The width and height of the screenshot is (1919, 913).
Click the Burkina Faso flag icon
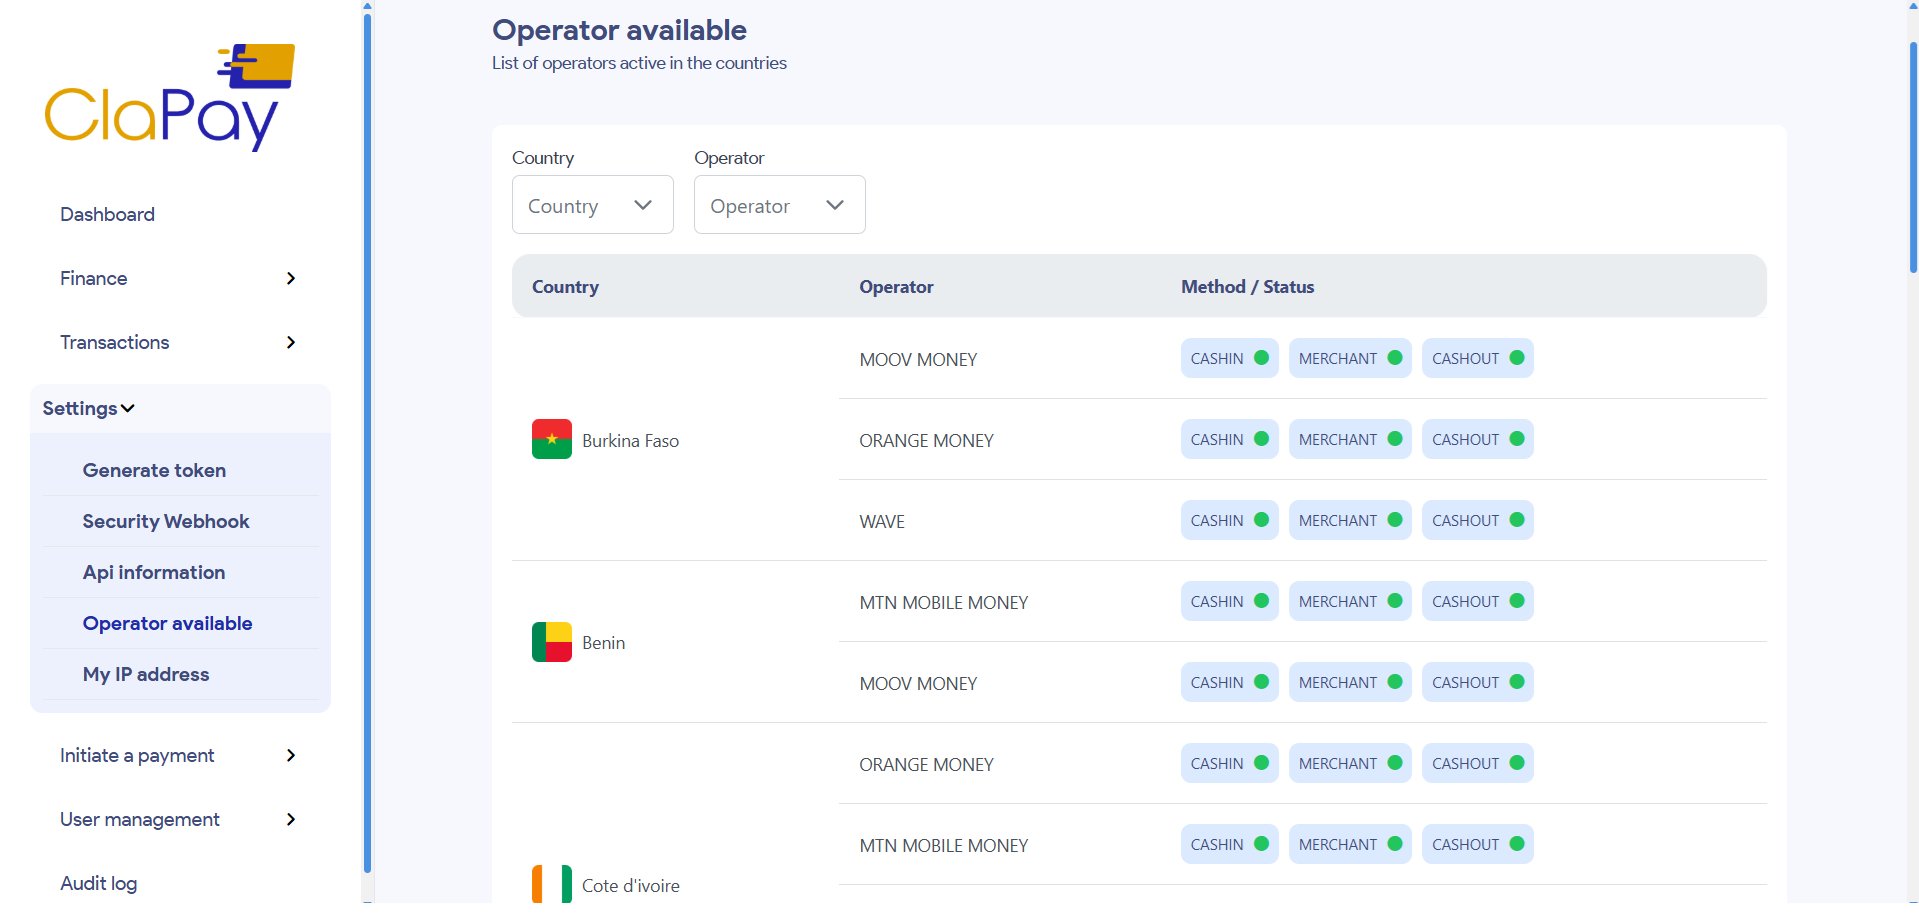pyautogui.click(x=551, y=440)
